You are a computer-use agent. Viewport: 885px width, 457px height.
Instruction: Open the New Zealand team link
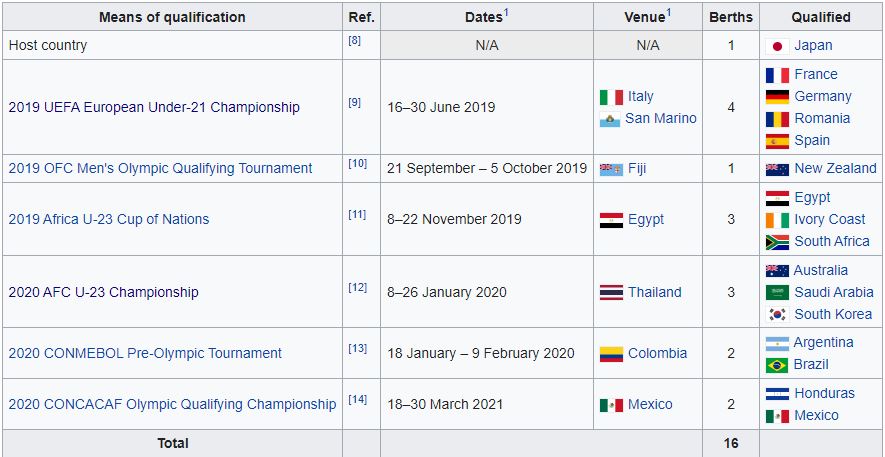[835, 168]
